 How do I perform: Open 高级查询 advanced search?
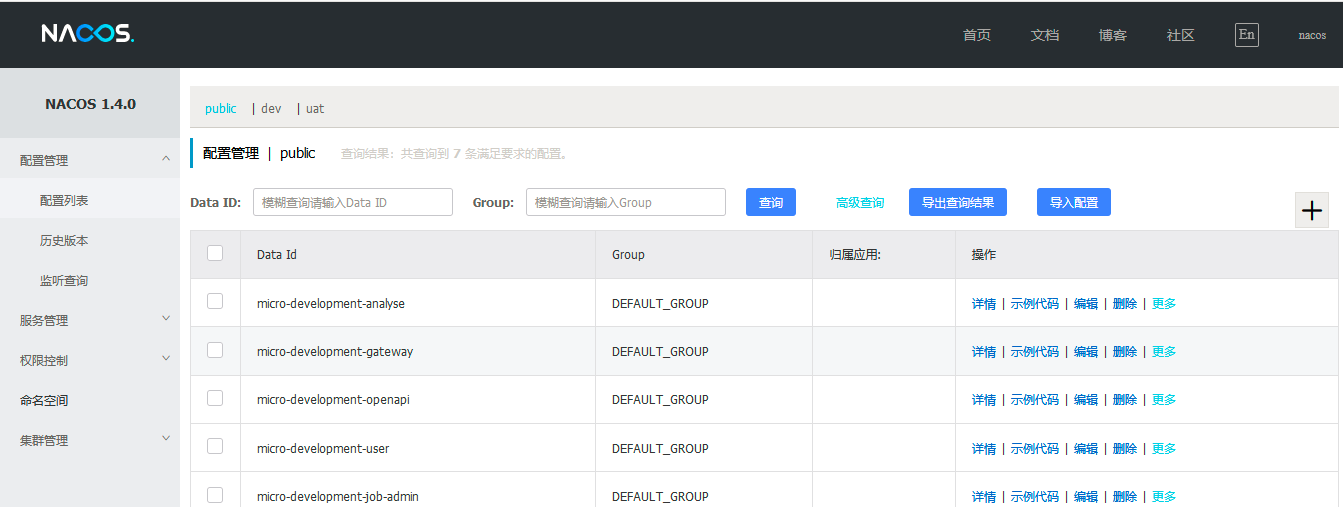860,203
